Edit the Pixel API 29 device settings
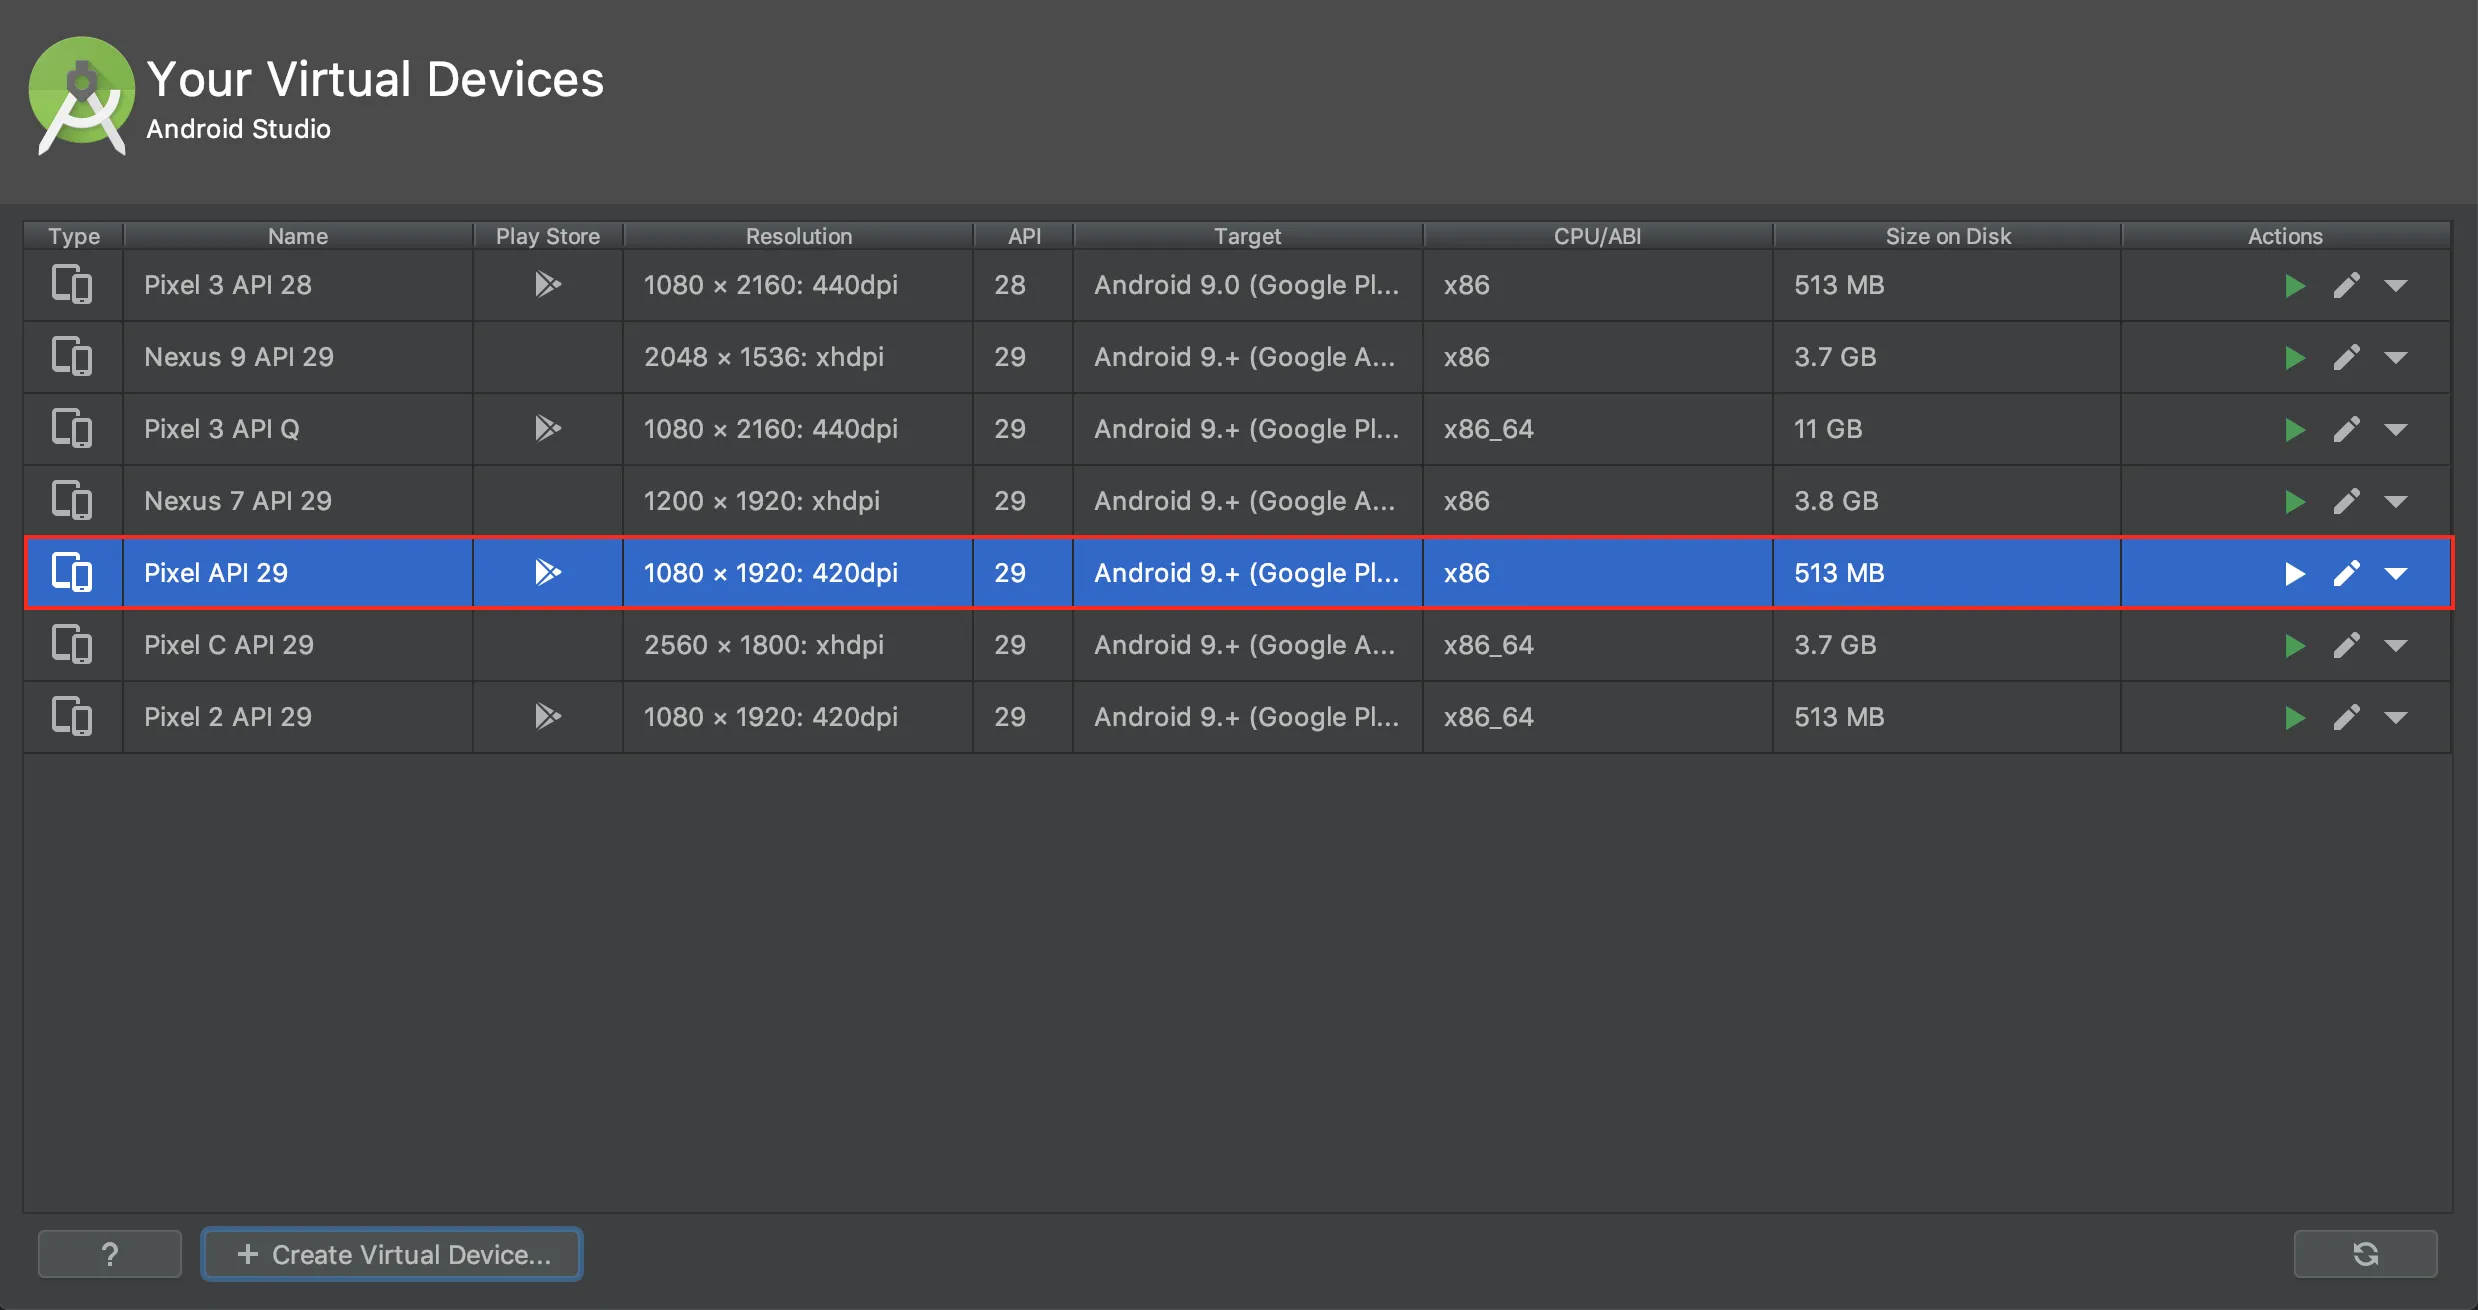Screen dimensions: 2478x1310 [2346, 574]
